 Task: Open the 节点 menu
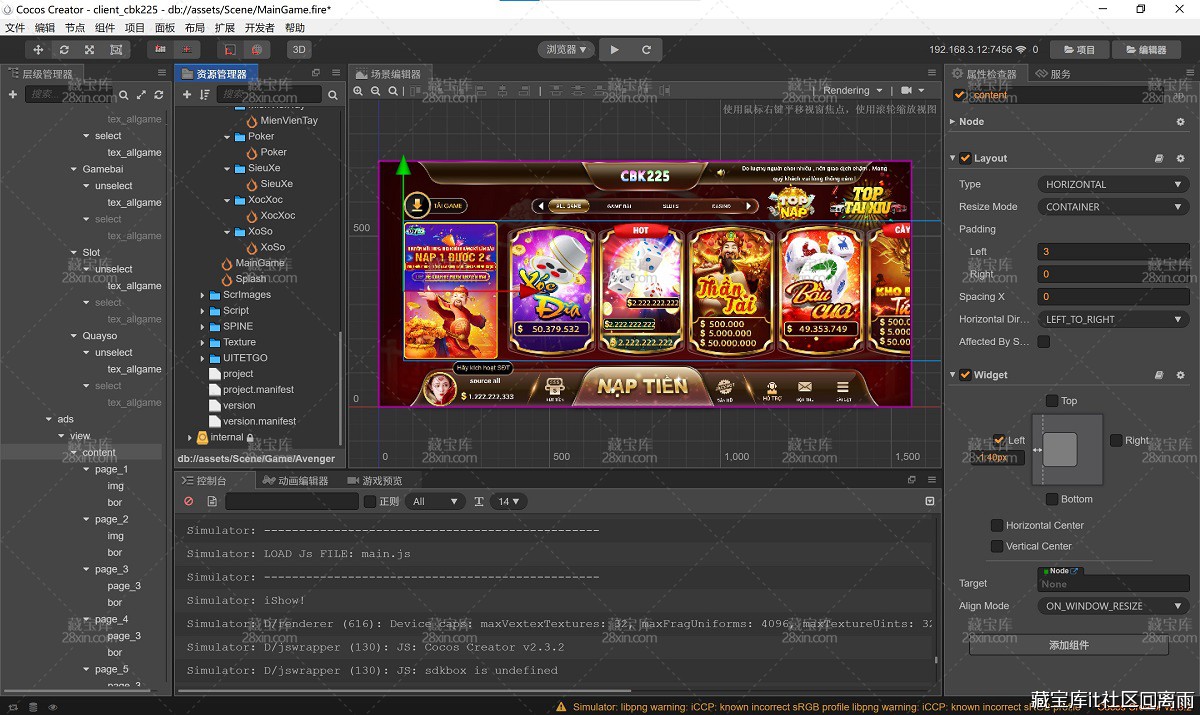[x=75, y=28]
